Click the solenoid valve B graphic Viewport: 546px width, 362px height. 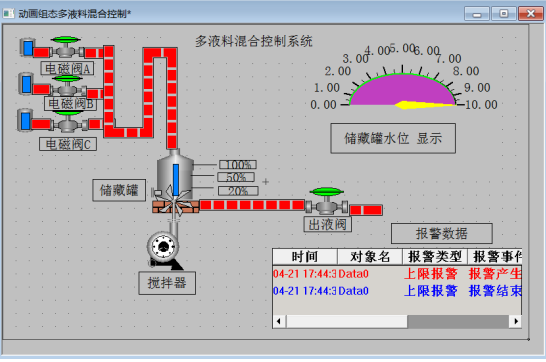(68, 86)
